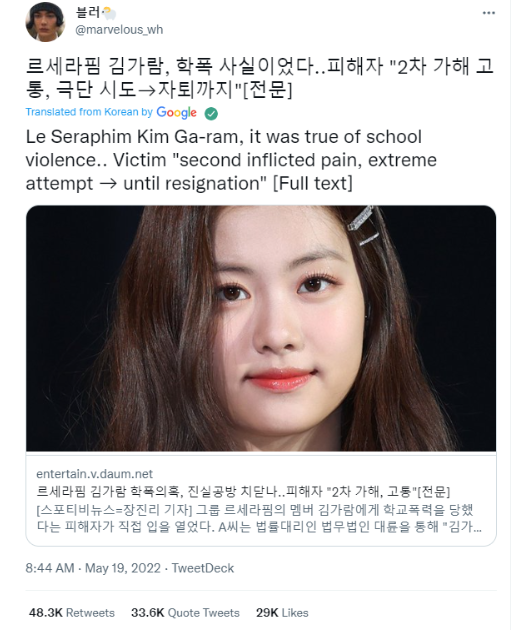Open the three-dot more options menu

point(488,13)
